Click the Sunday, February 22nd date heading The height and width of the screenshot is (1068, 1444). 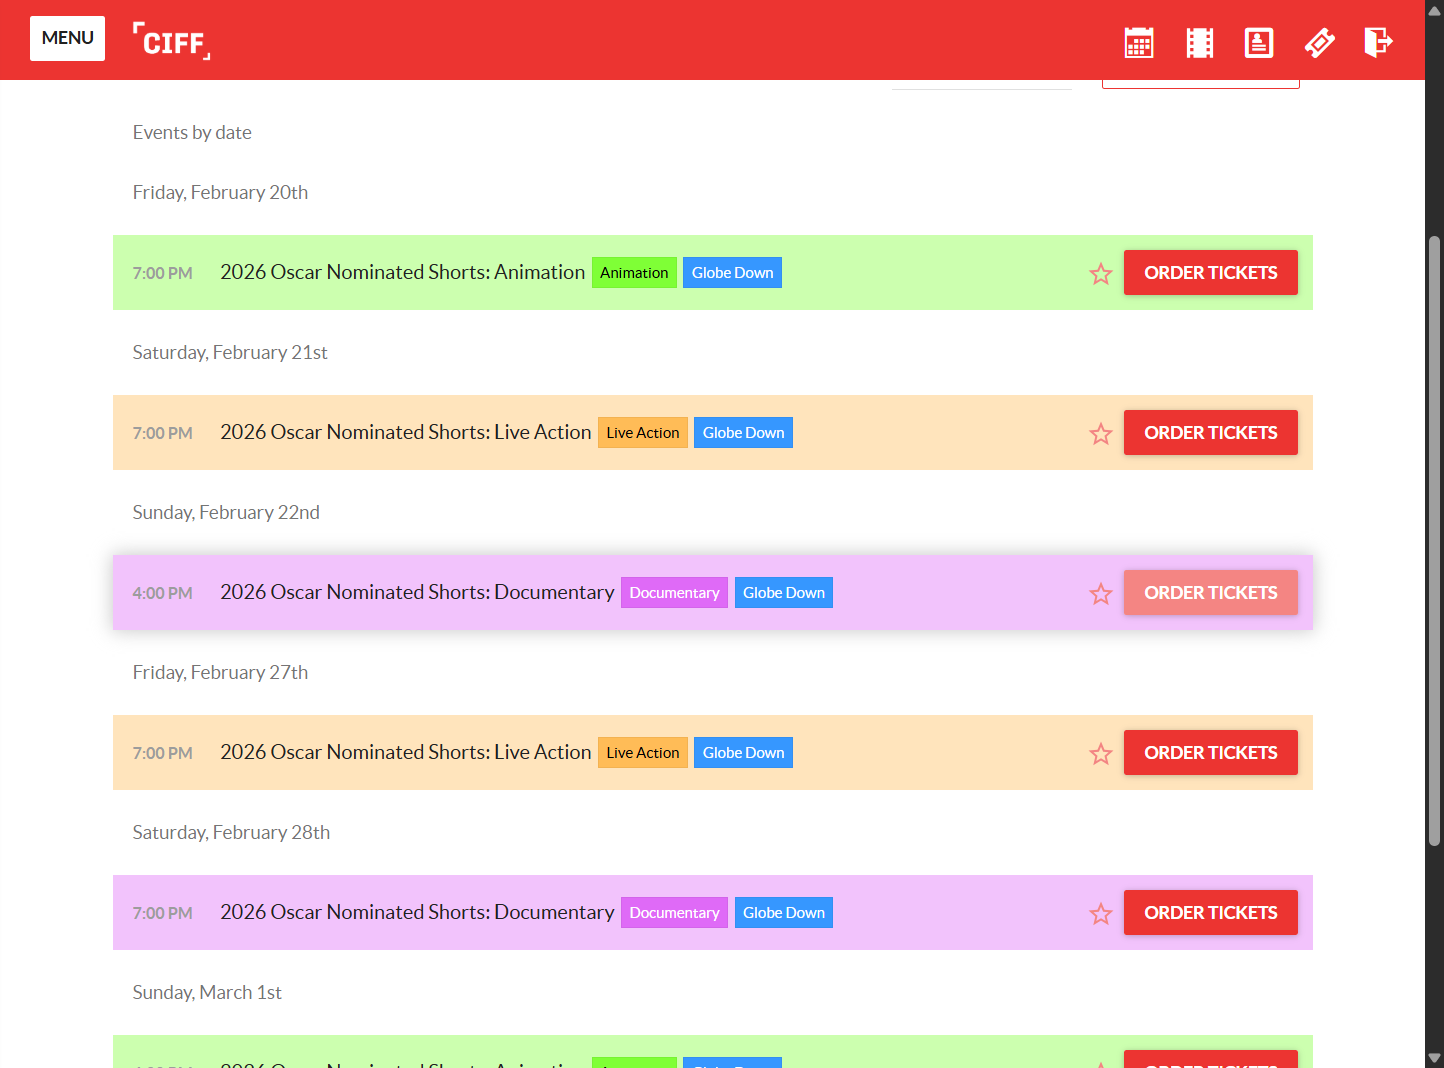[226, 512]
